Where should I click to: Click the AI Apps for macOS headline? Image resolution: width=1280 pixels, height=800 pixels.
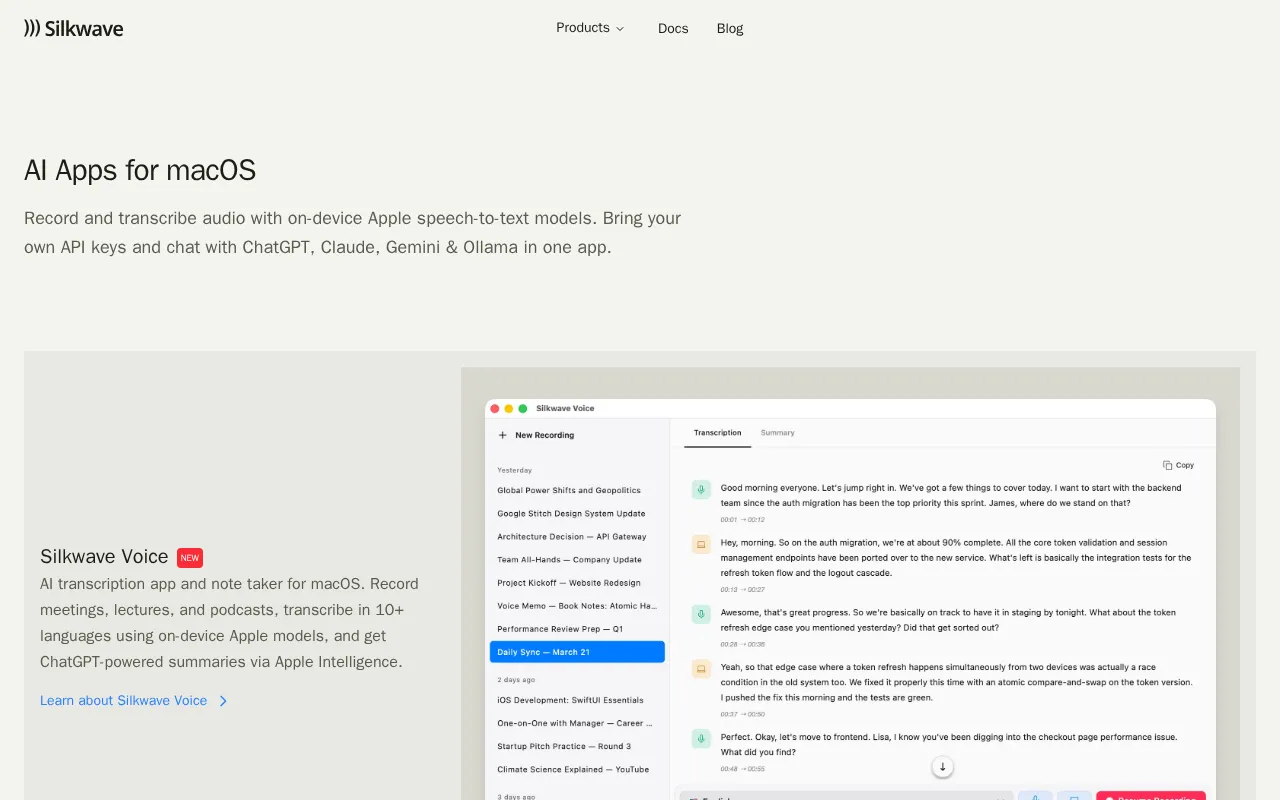[x=140, y=170]
